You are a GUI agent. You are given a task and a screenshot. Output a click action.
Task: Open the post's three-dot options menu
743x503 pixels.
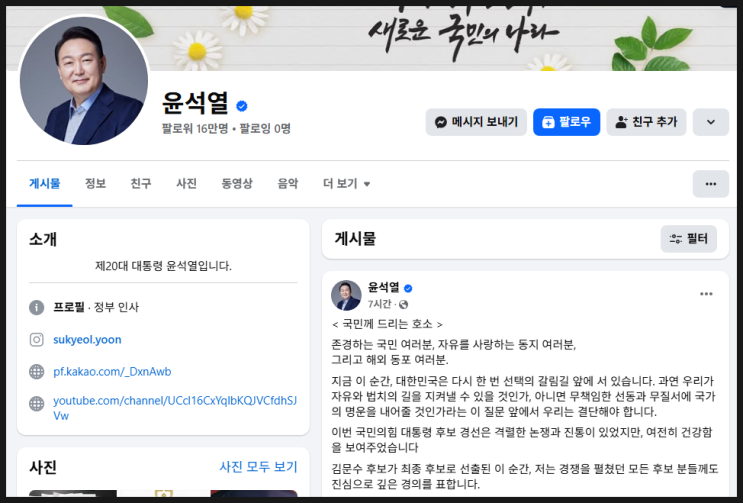pyautogui.click(x=706, y=294)
